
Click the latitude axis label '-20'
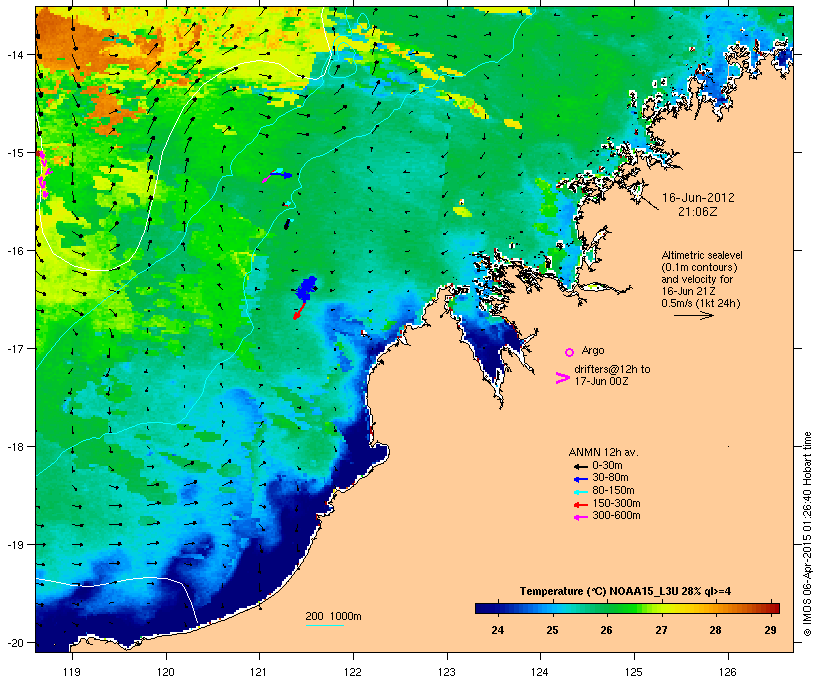15,643
